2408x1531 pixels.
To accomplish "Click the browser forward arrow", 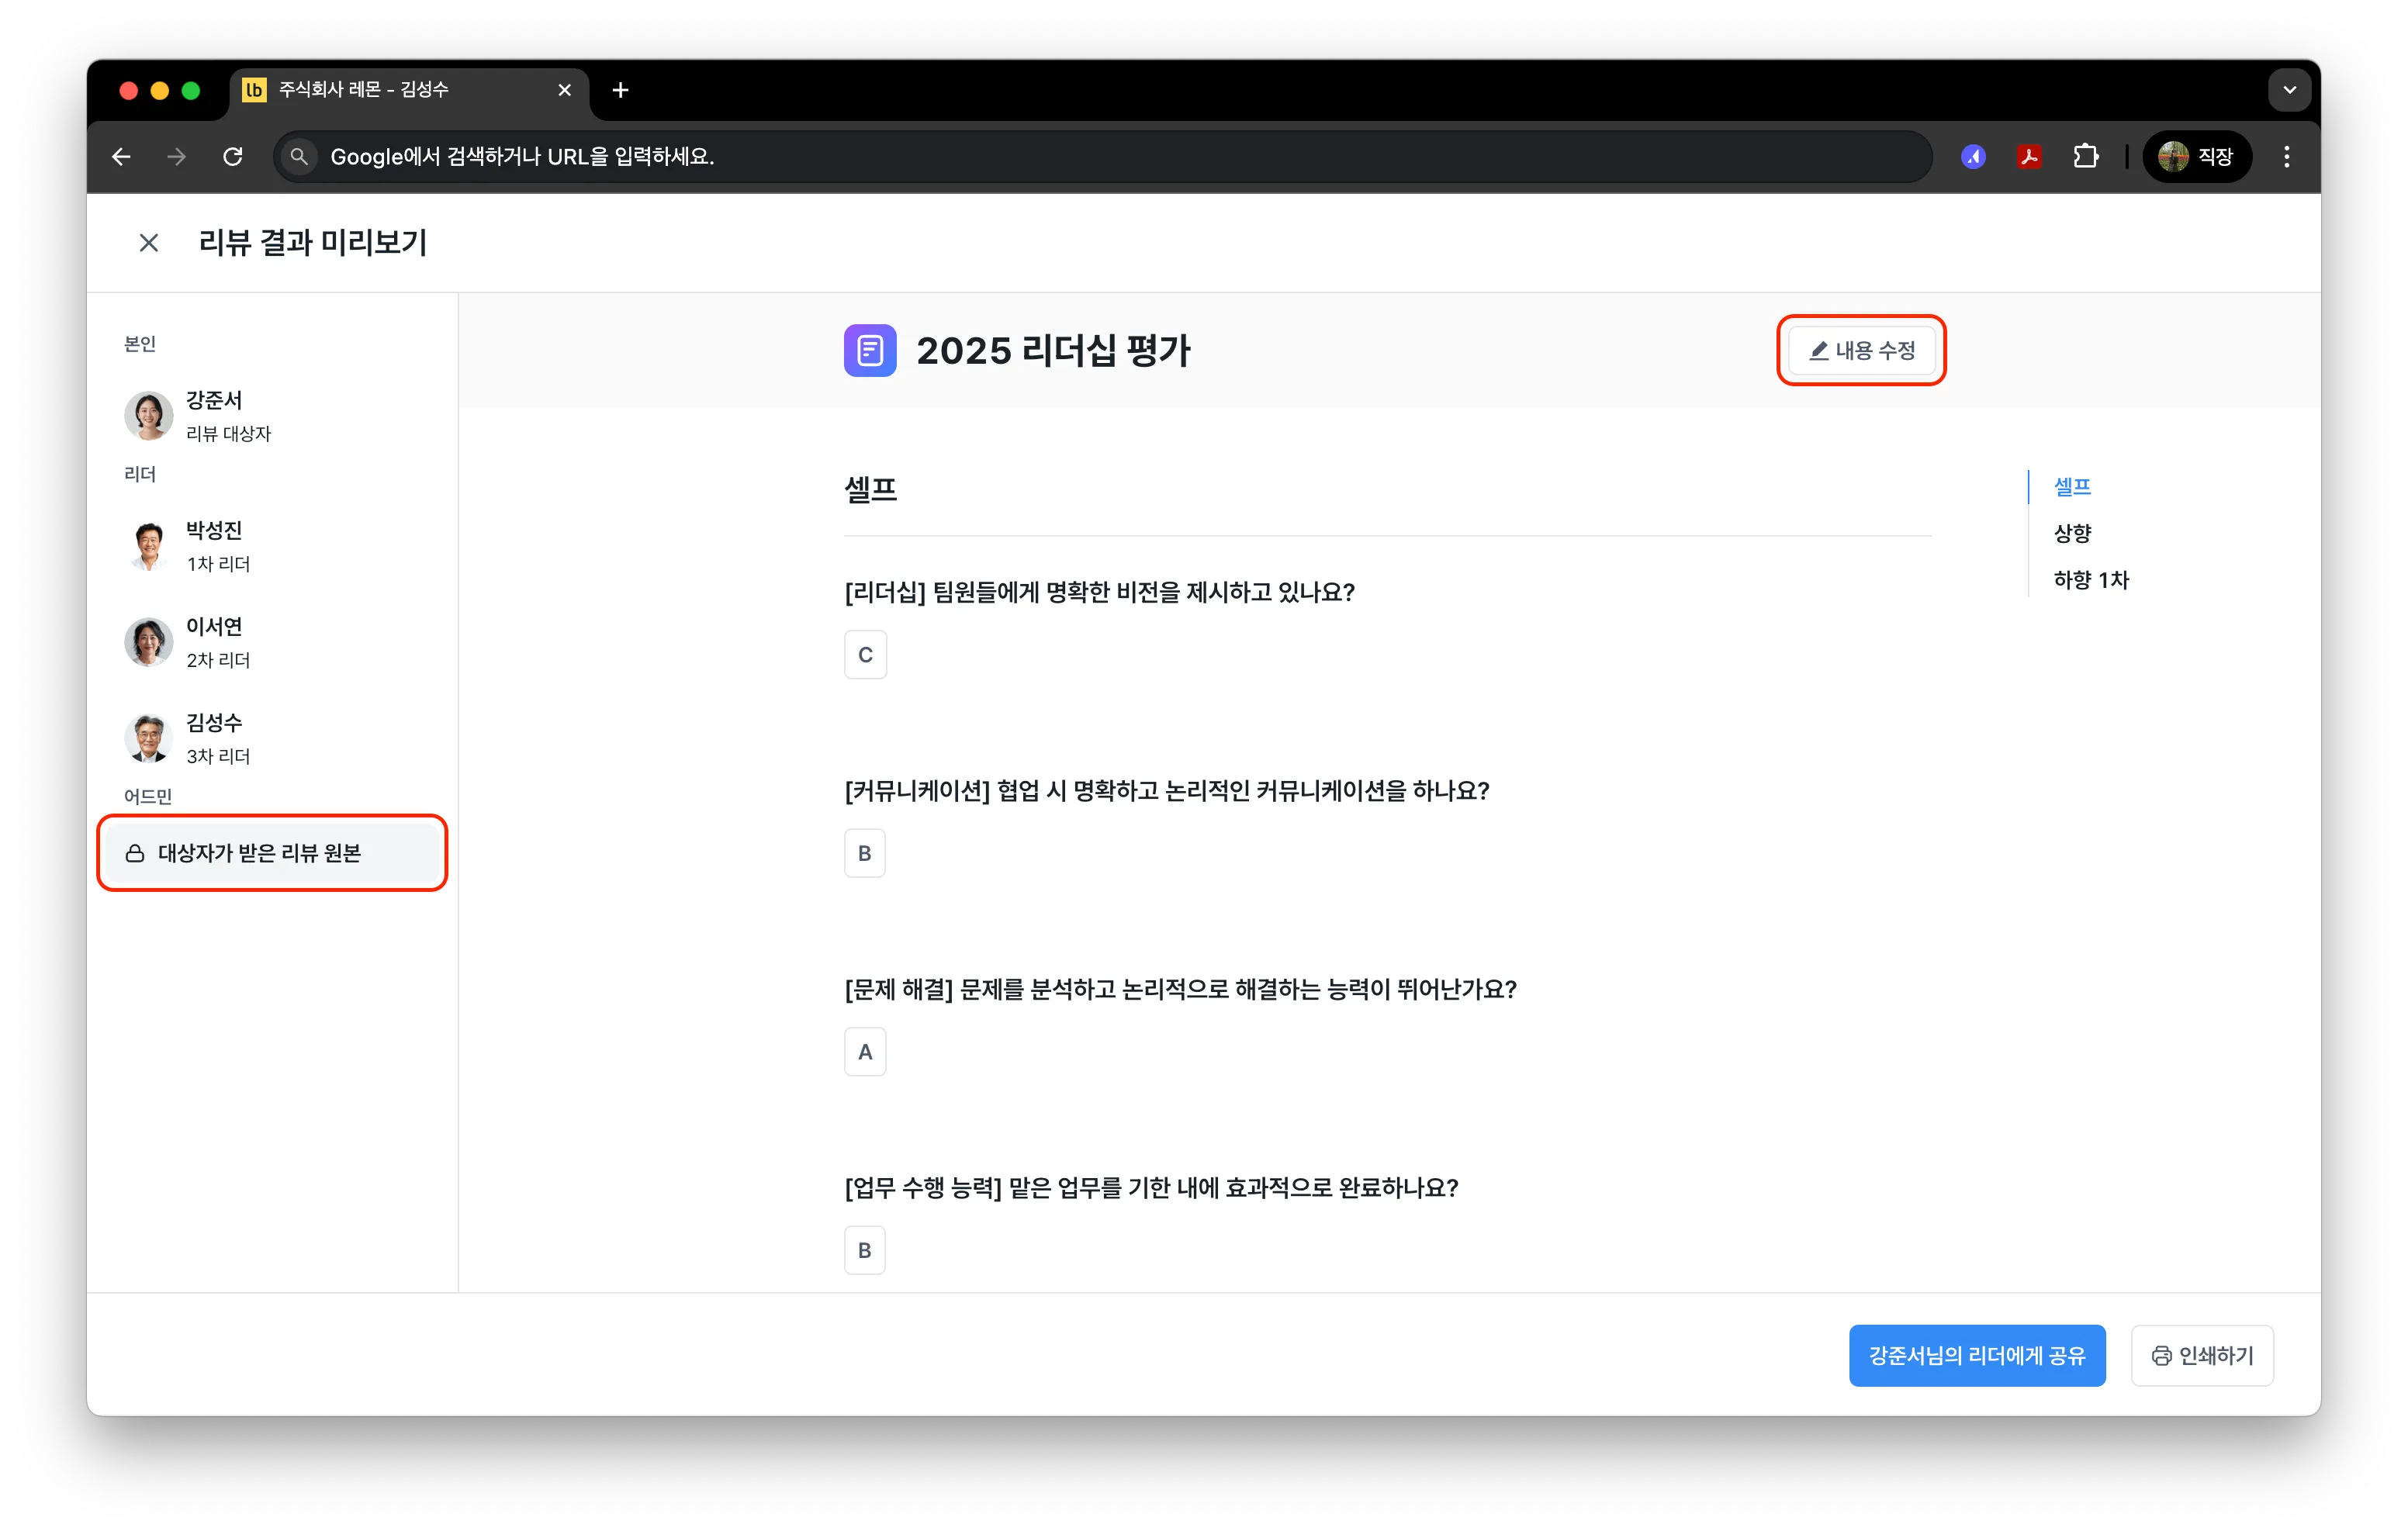I will pos(177,156).
